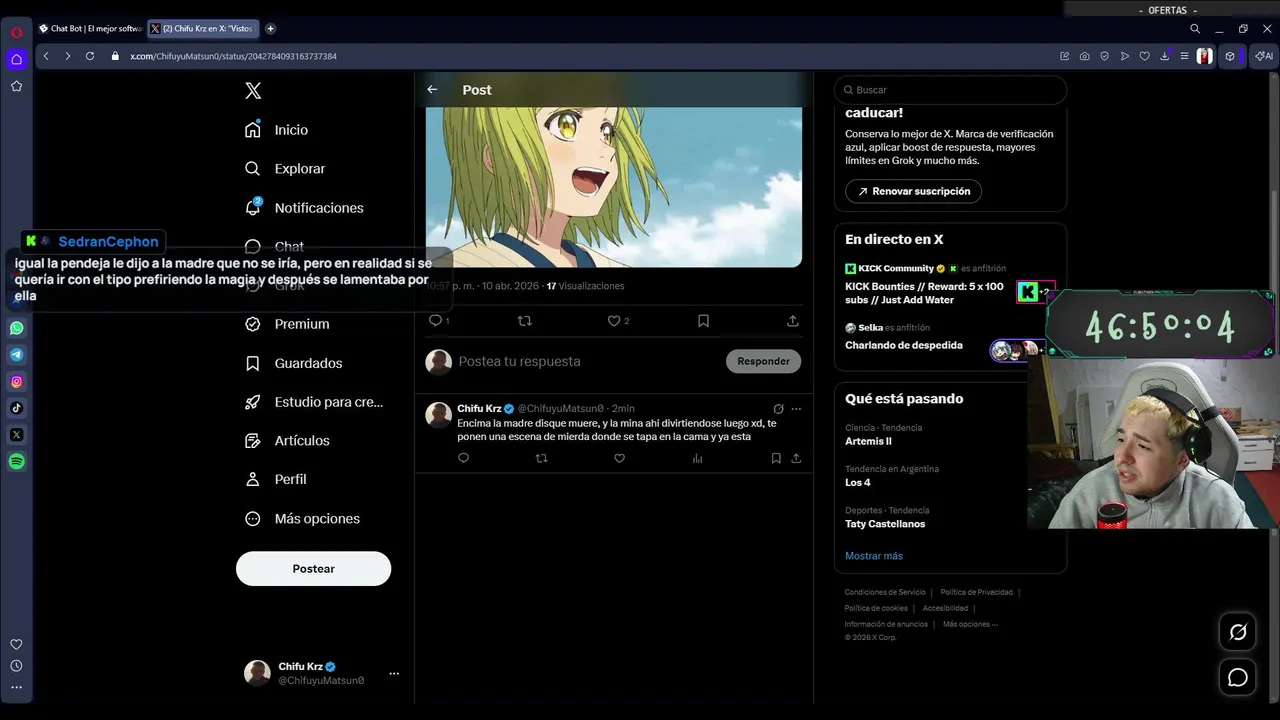Like the main post heart icon
The height and width of the screenshot is (720, 1280).
[614, 321]
